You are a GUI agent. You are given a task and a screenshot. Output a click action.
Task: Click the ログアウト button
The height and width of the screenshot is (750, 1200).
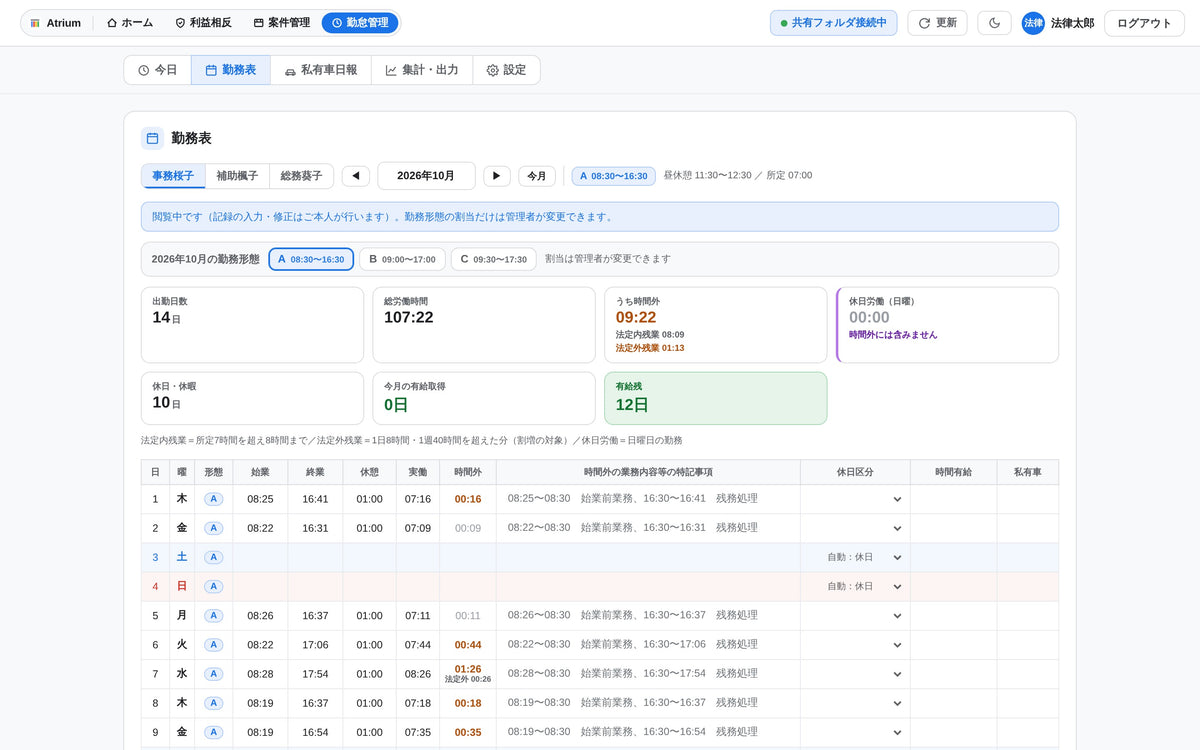click(1144, 23)
